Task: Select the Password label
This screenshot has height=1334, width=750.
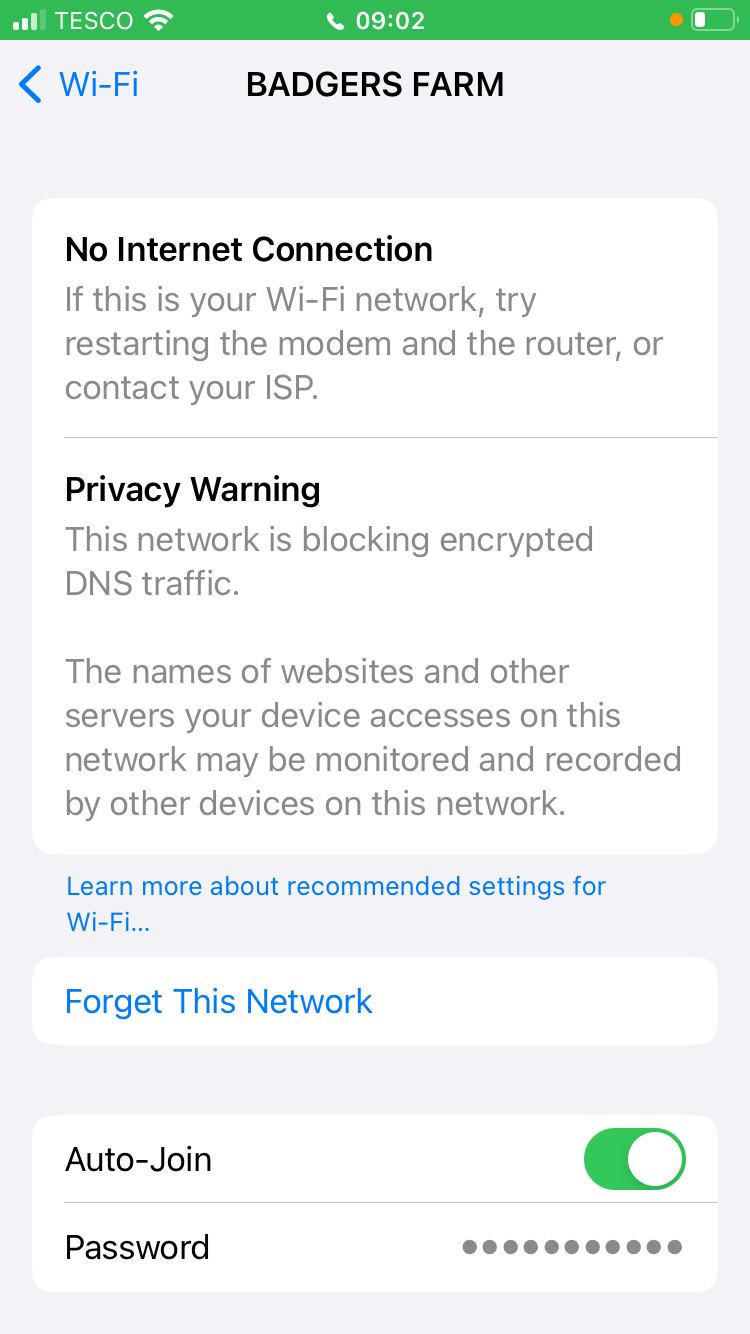Action: tap(137, 1247)
